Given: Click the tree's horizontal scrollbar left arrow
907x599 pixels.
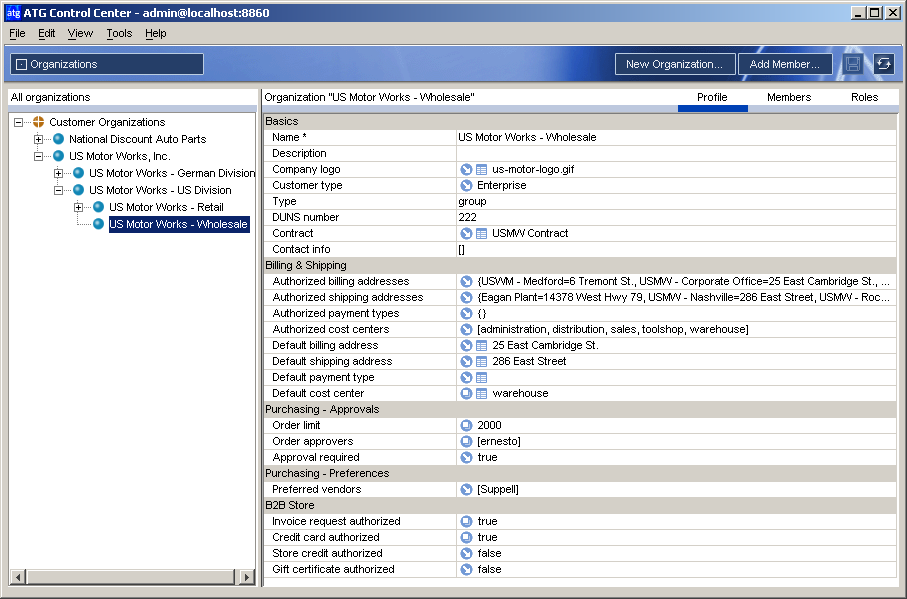Looking at the screenshot, I should pos(18,576).
